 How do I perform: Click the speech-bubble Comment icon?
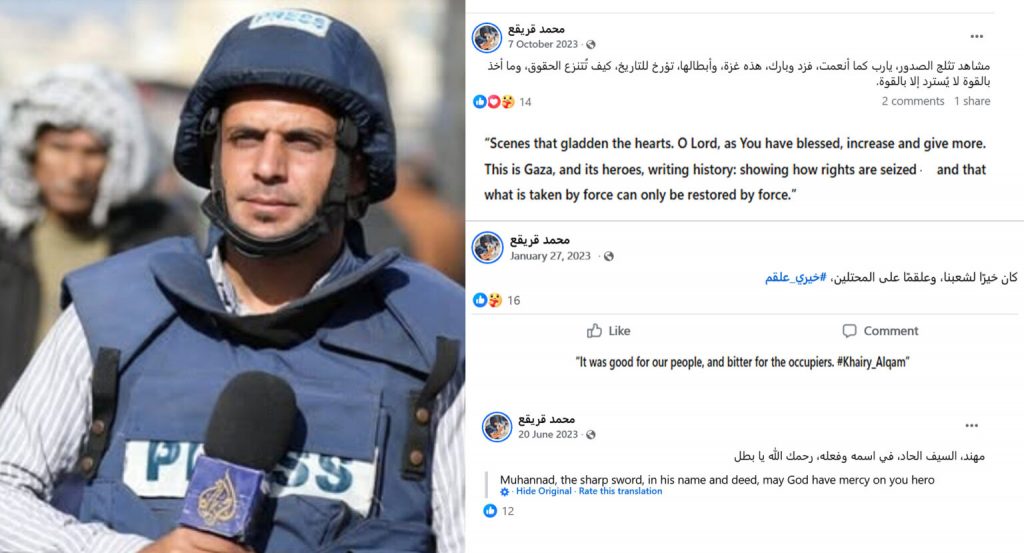(849, 331)
